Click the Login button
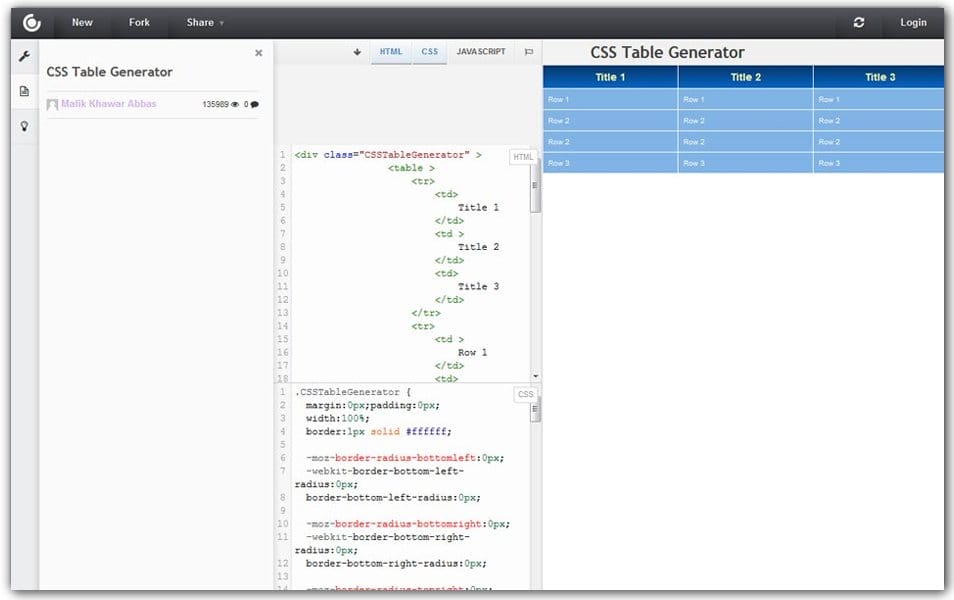This screenshot has height=600, width=954. click(x=913, y=22)
